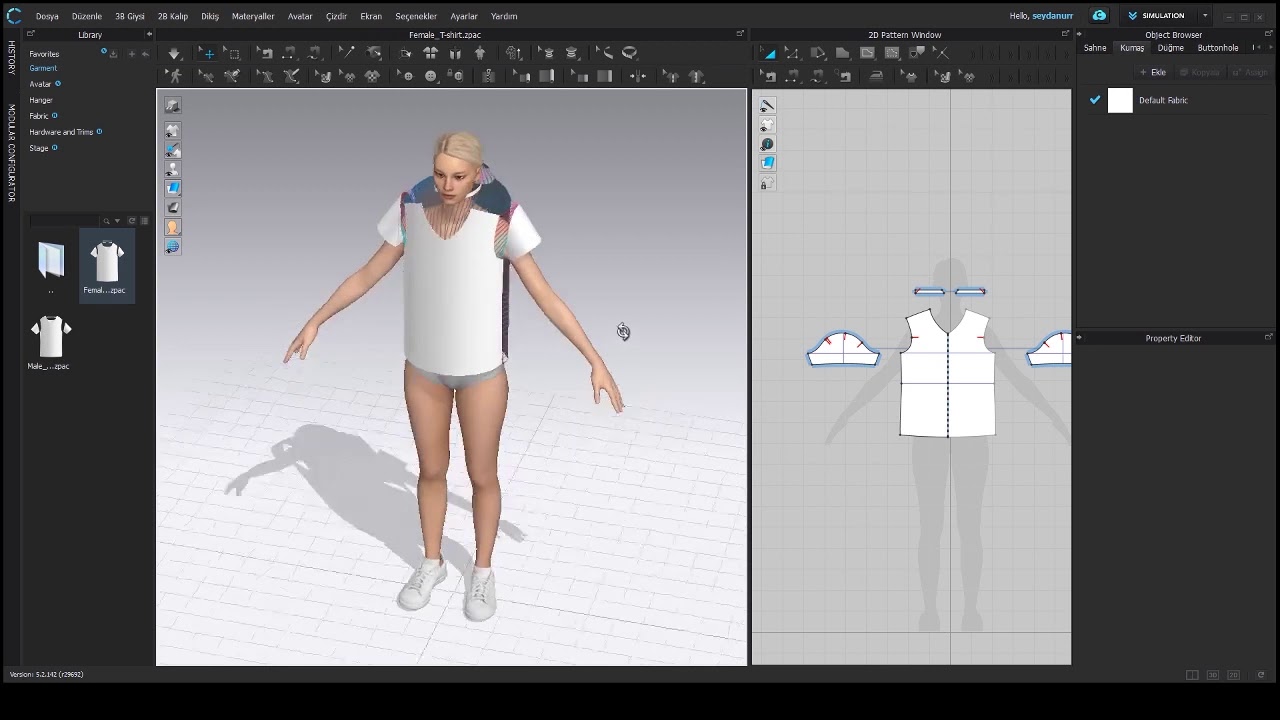This screenshot has height=720, width=1280.
Task: Switch Library to list view icon
Action: click(x=144, y=221)
